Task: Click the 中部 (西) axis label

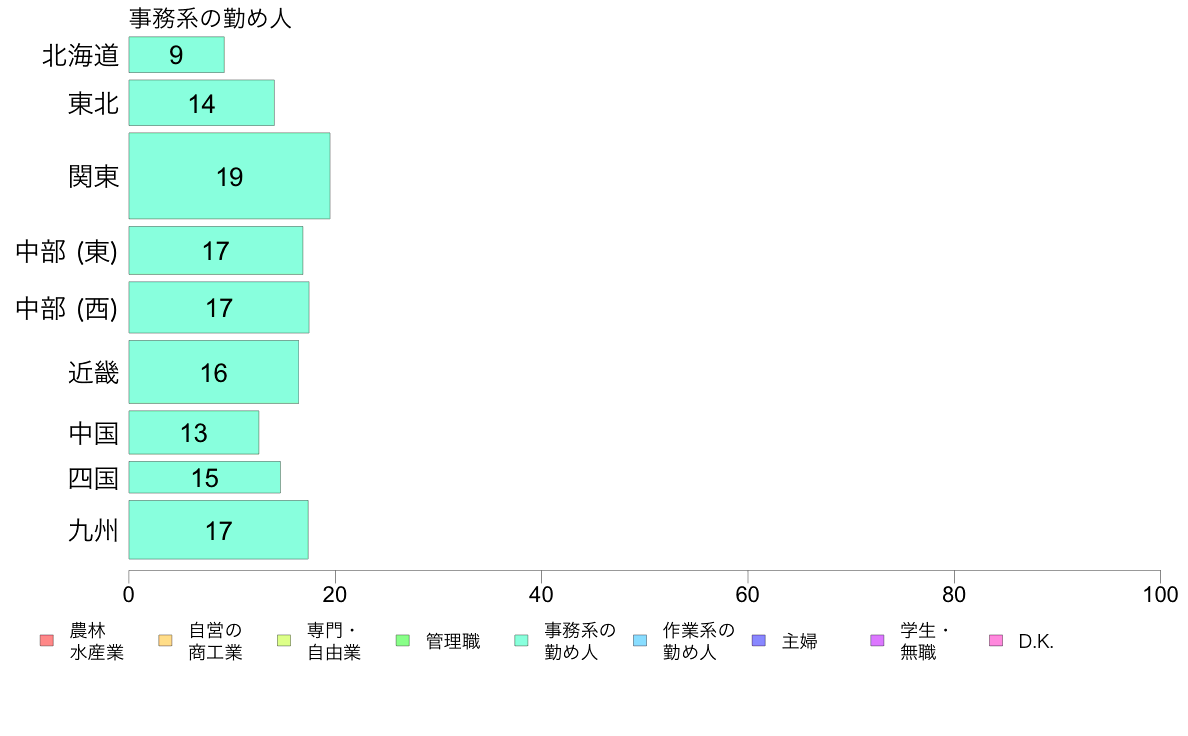Action: [67, 308]
